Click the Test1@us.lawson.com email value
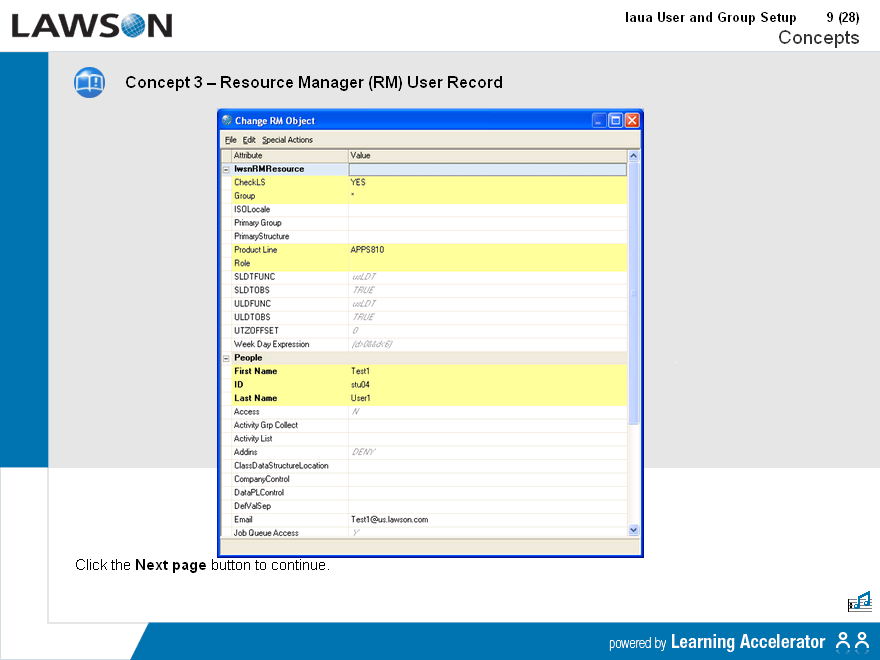Viewport: 880px width, 660px height. (x=389, y=519)
